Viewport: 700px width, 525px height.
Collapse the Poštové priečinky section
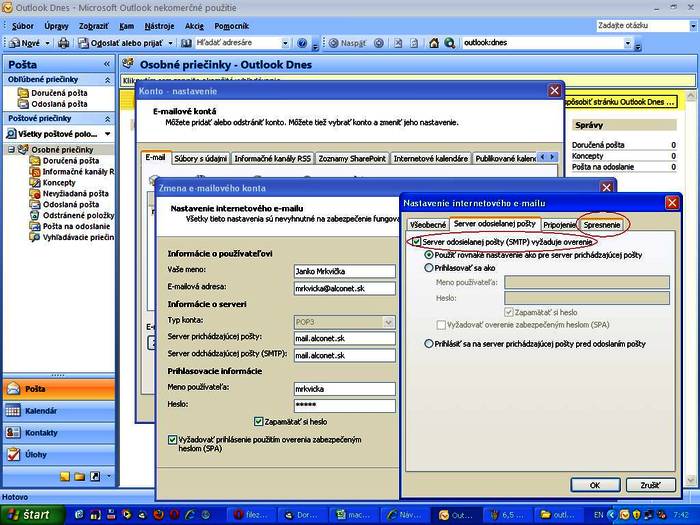pos(108,119)
